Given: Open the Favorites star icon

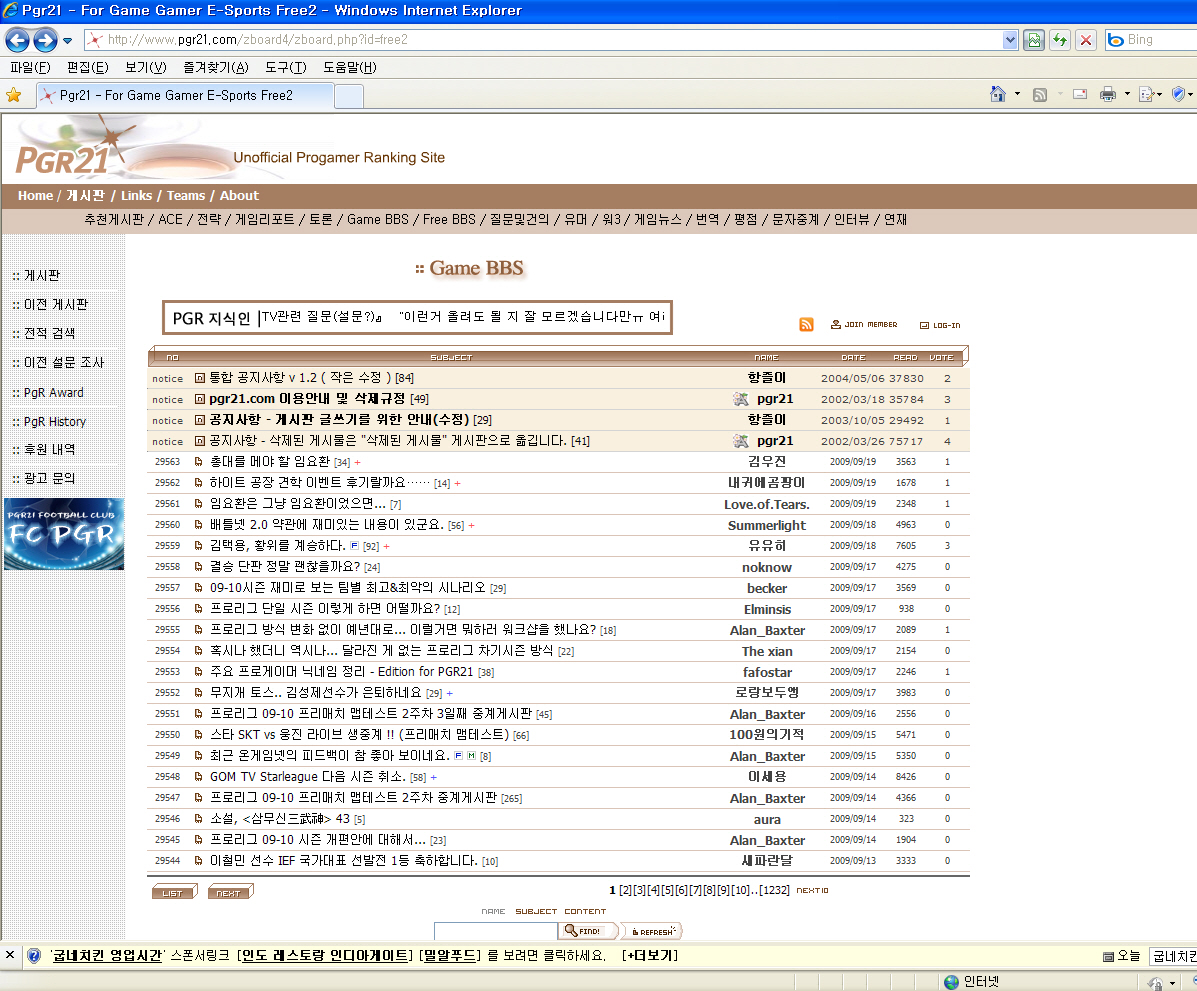Looking at the screenshot, I should pyautogui.click(x=14, y=95).
